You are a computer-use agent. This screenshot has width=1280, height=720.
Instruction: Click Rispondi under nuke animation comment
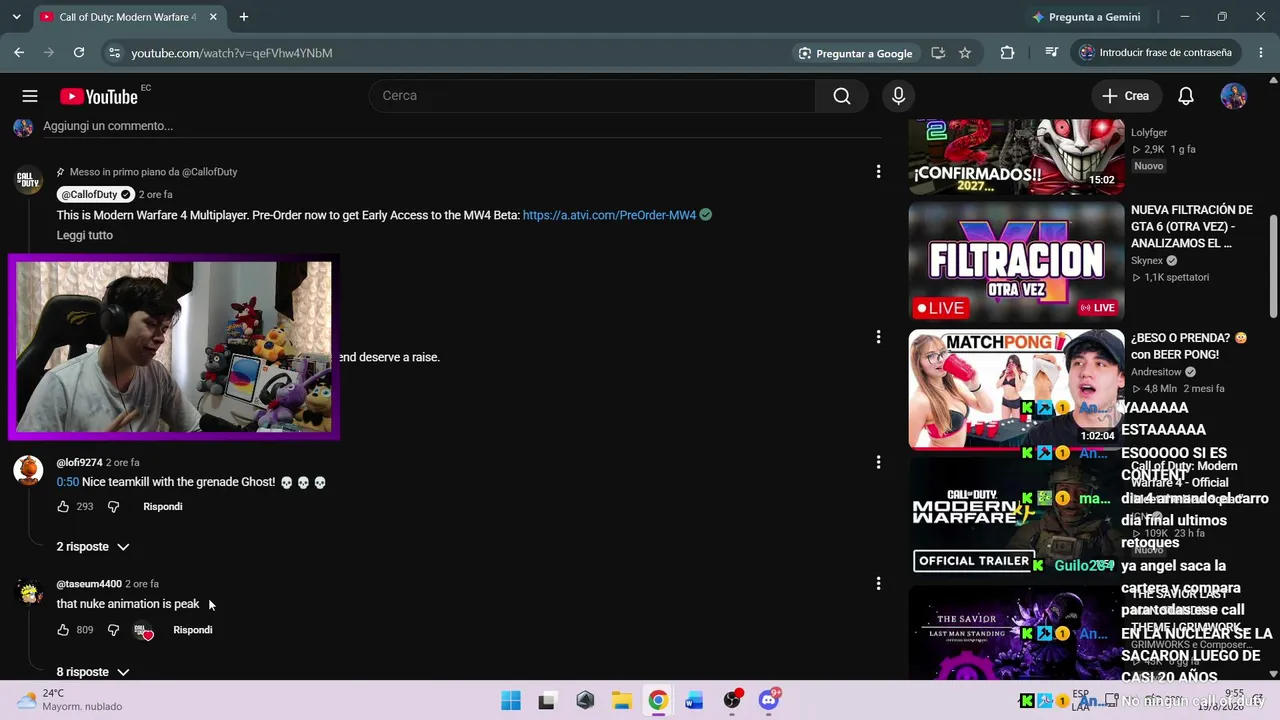[193, 630]
